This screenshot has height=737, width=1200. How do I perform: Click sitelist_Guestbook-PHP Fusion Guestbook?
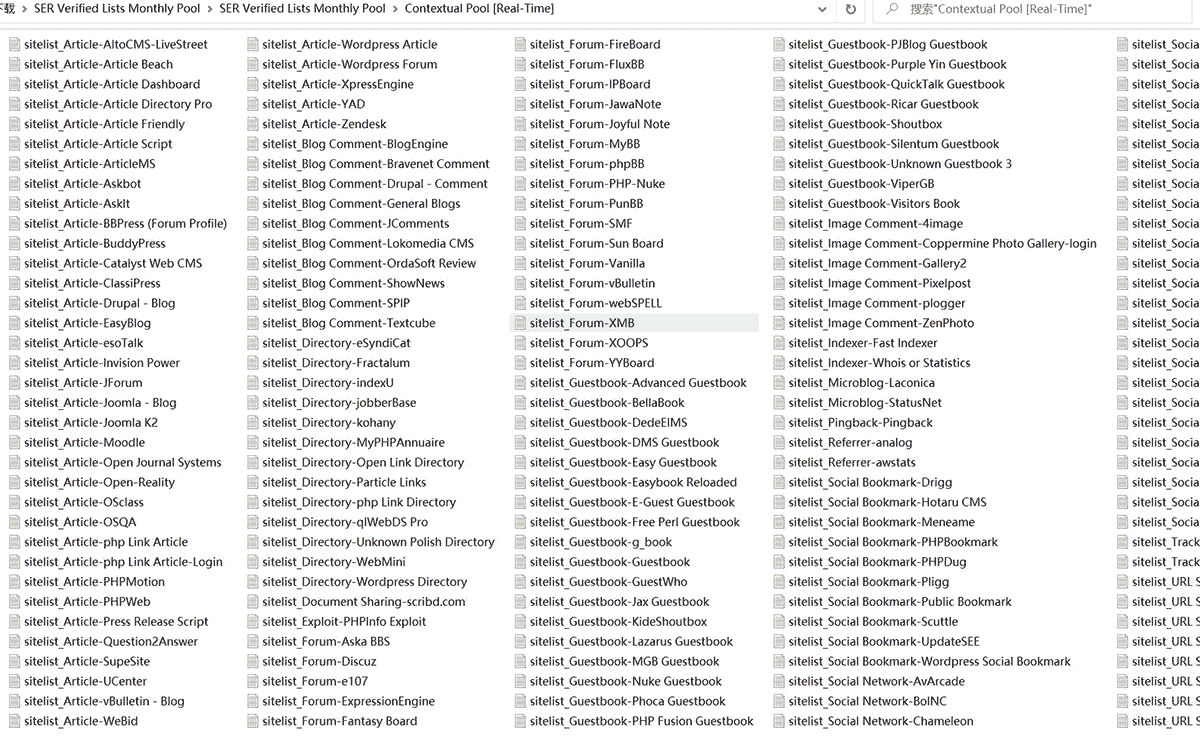(642, 721)
